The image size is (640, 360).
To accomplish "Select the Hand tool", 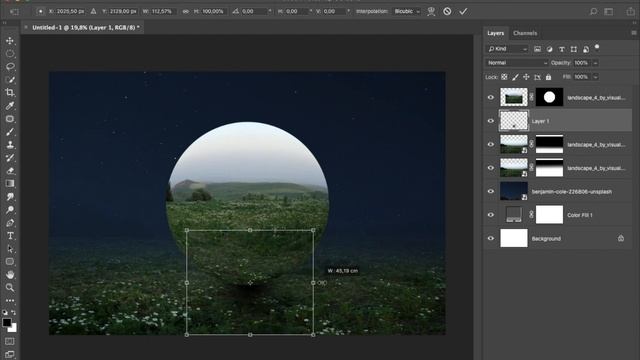I will (x=10, y=275).
